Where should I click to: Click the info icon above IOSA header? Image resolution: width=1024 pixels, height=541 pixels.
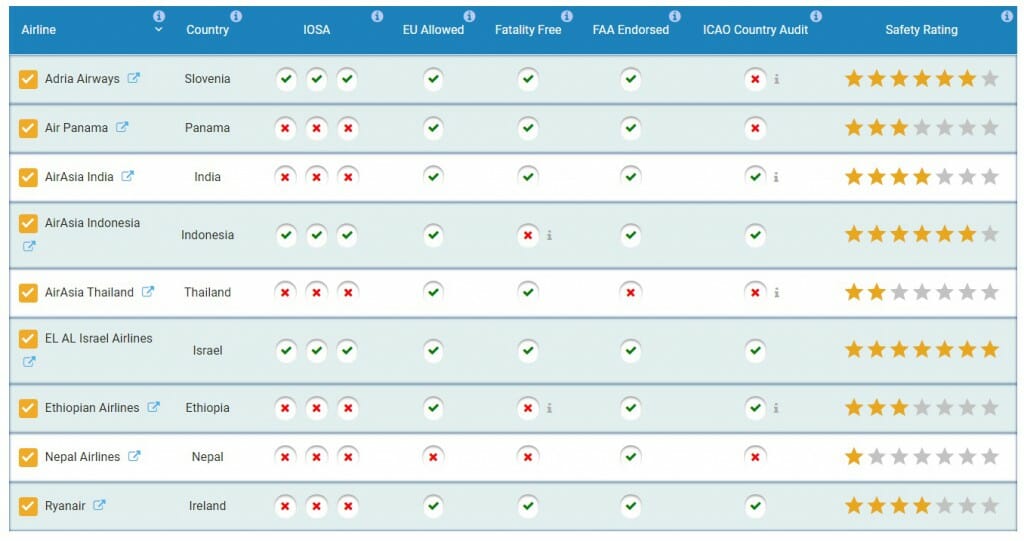point(377,16)
